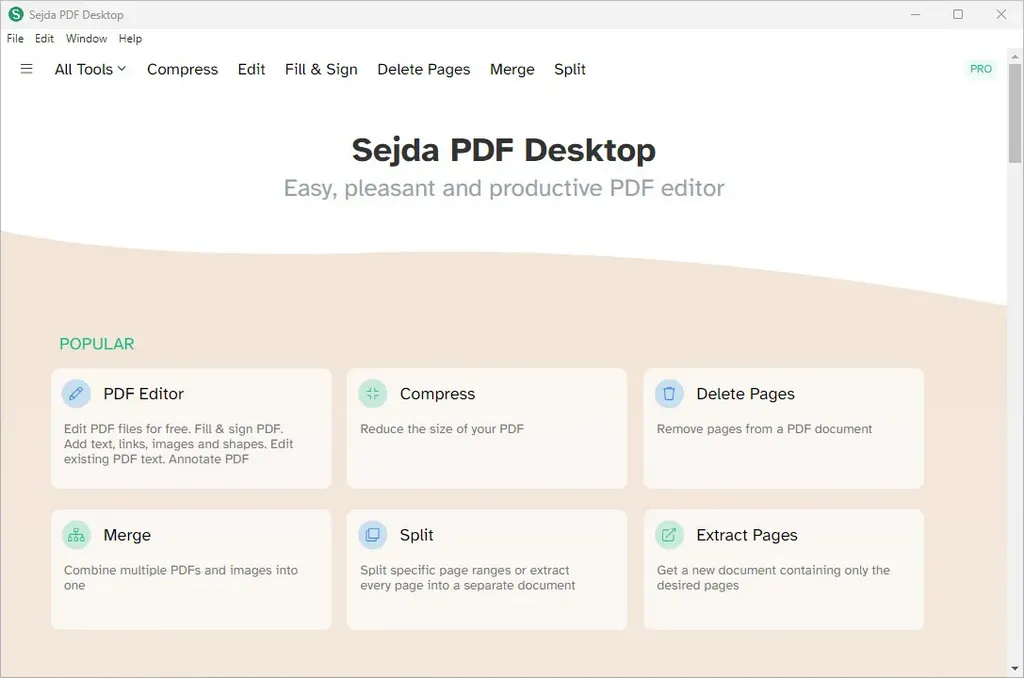Click 'Combine multiple PDFs and images' description
Image resolution: width=1024 pixels, height=678 pixels.
click(181, 577)
